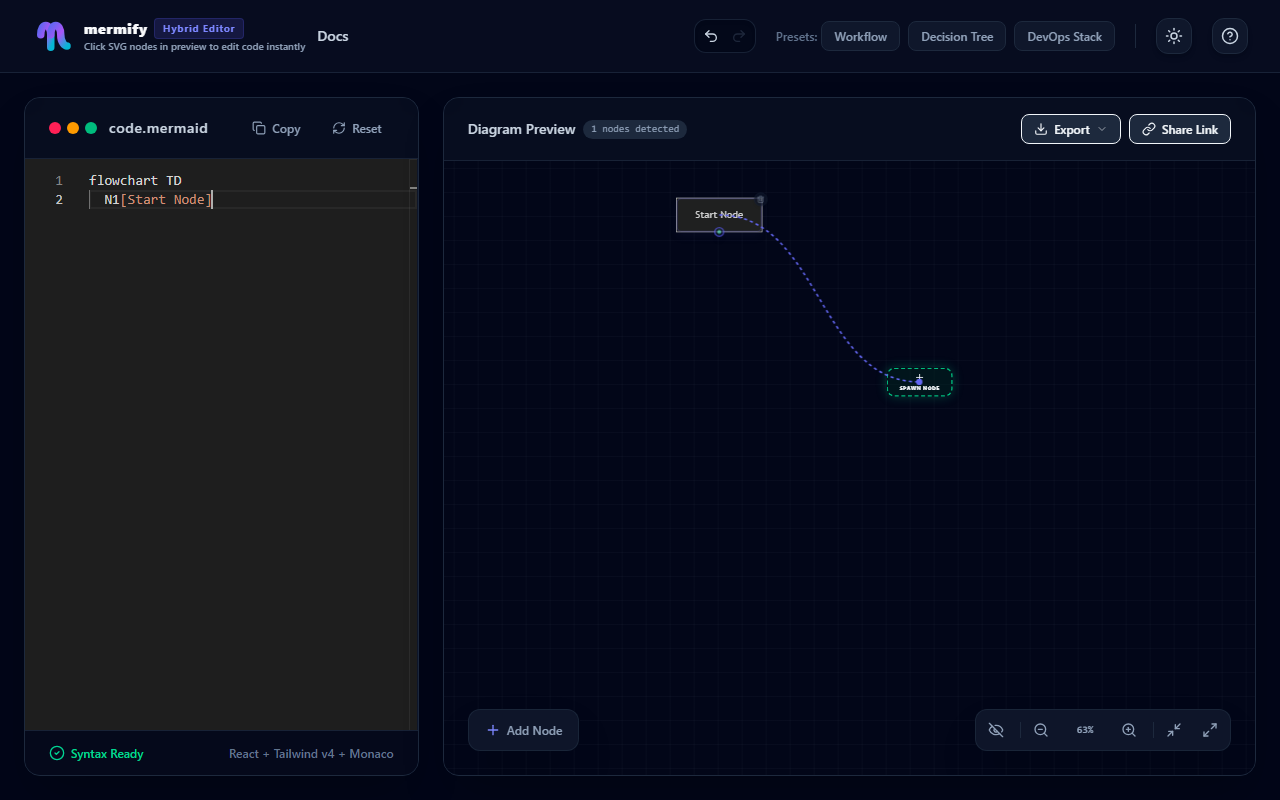
Task: Load the Workflow preset
Action: pos(861,36)
